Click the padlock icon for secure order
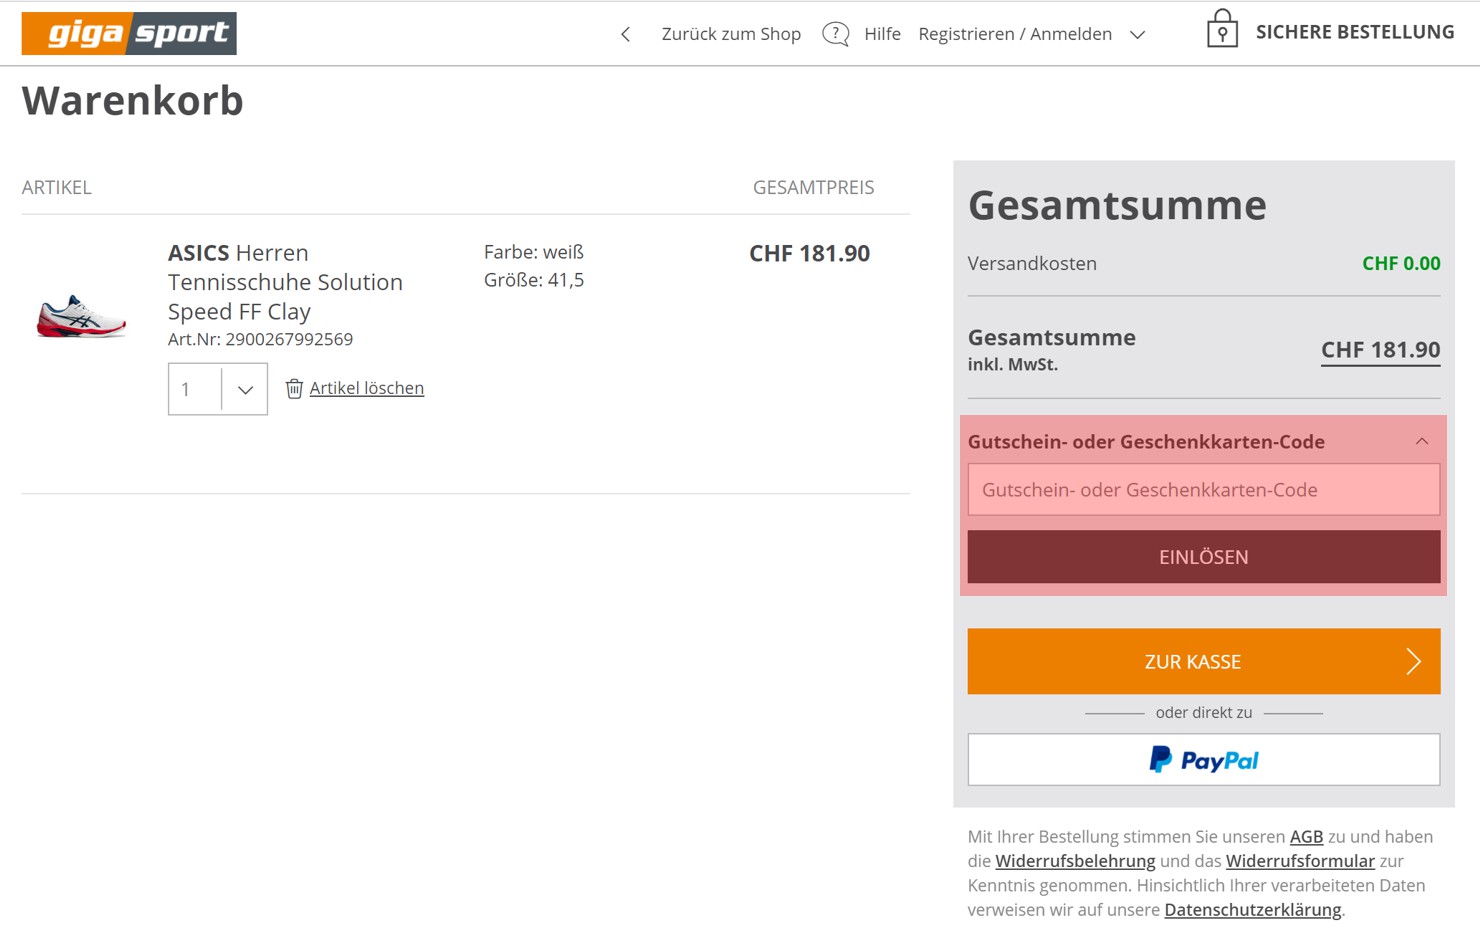 click(1222, 29)
